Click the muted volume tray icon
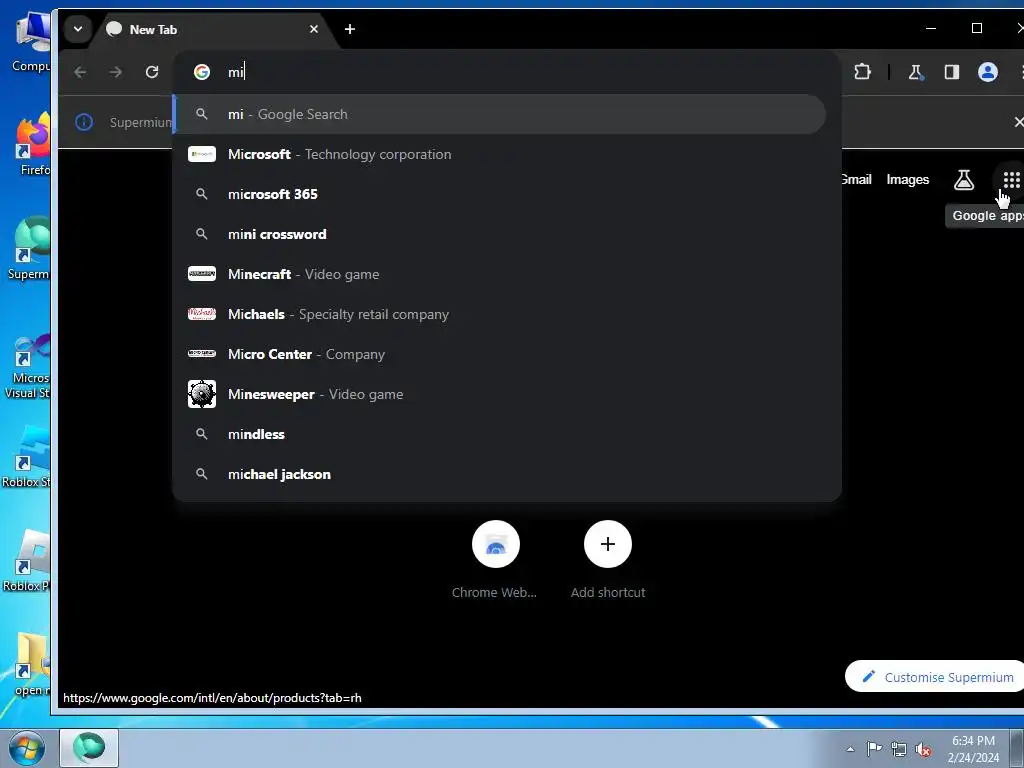 click(x=923, y=749)
